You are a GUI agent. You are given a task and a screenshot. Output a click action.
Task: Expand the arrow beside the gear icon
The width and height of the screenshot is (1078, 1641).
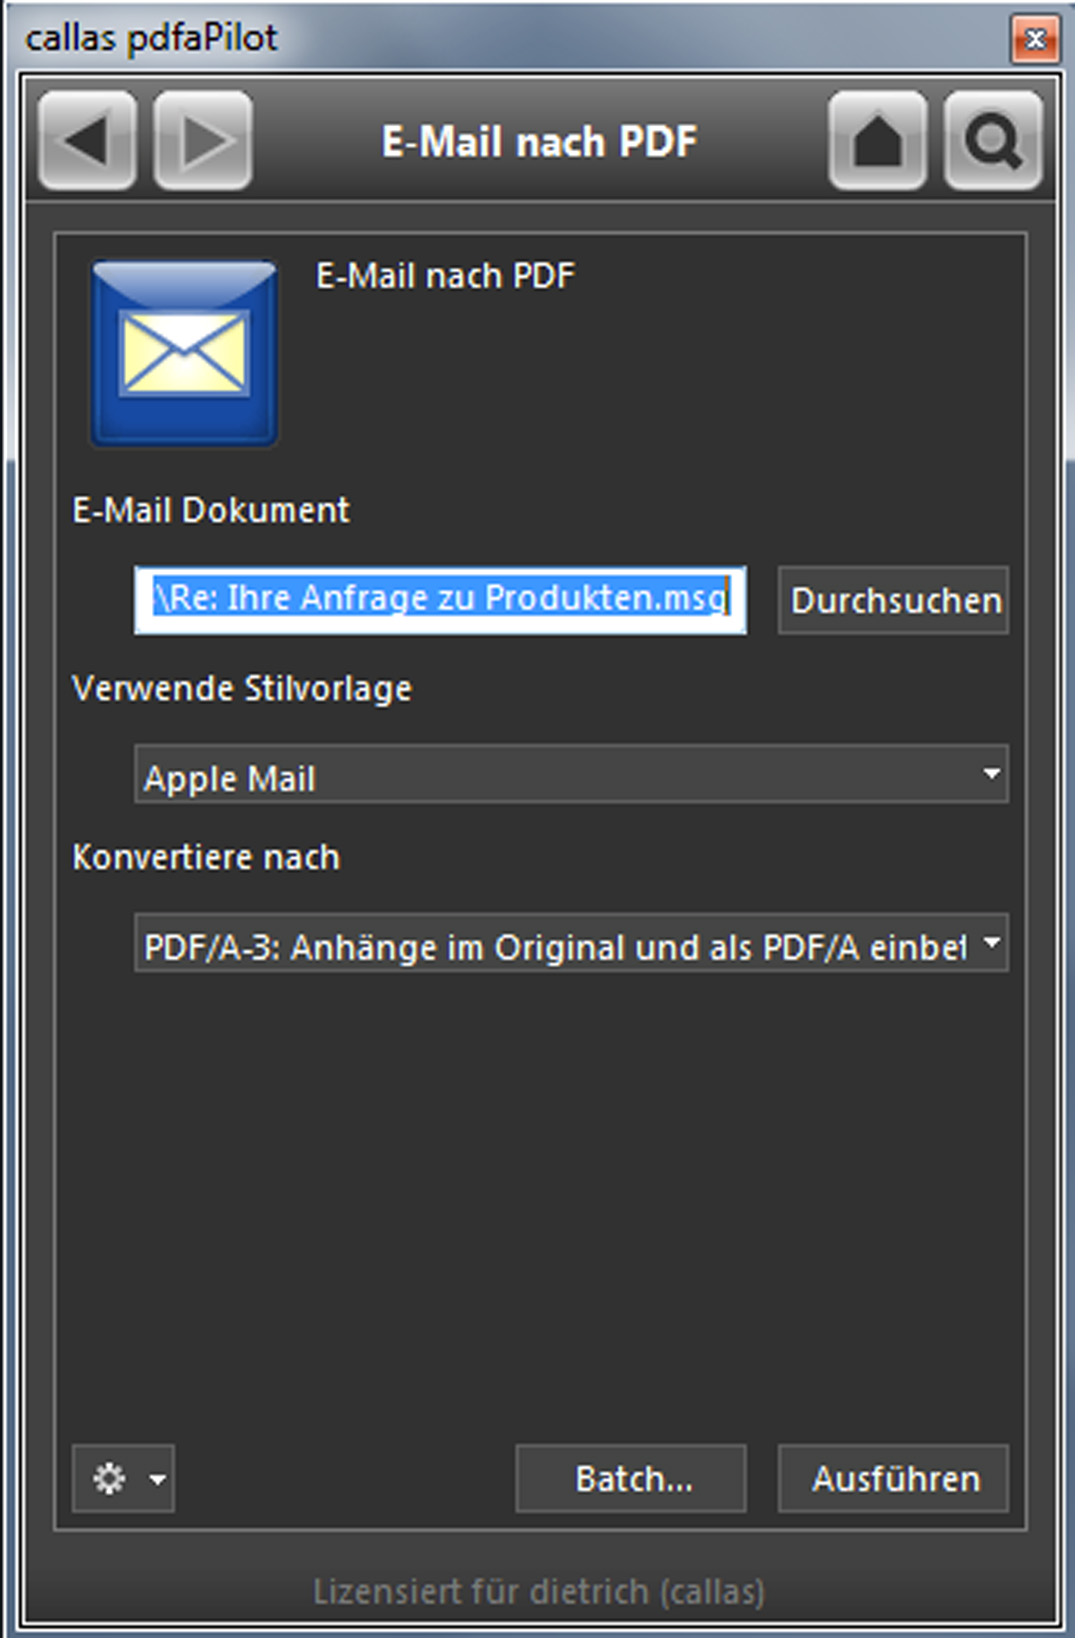[158, 1478]
